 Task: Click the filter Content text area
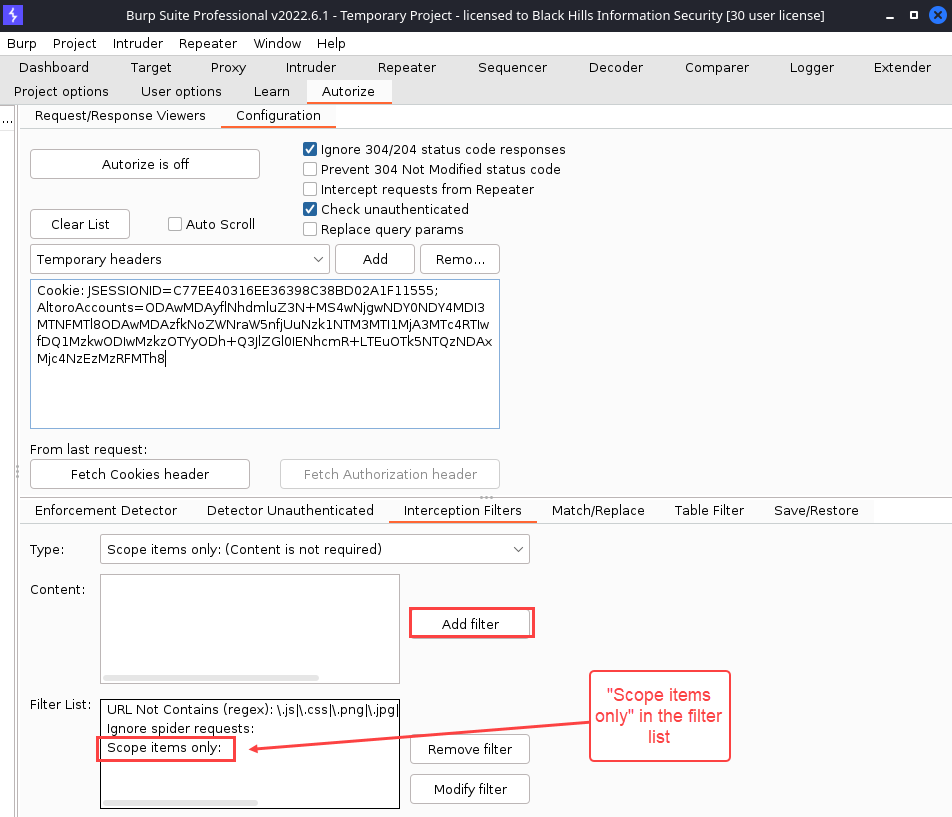point(249,622)
